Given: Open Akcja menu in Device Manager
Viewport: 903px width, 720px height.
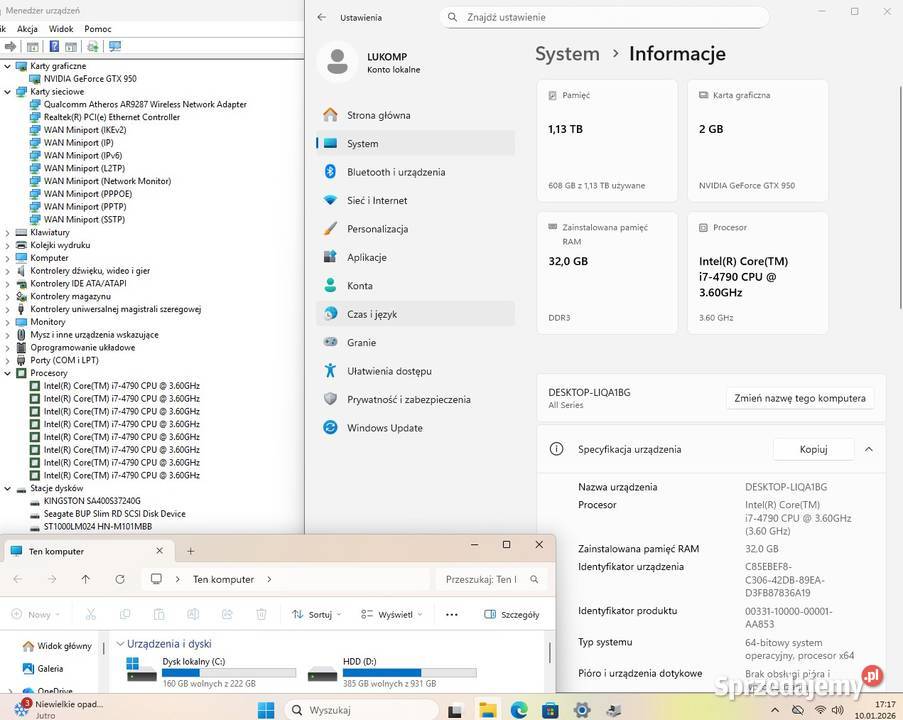Looking at the screenshot, I should coord(27,29).
